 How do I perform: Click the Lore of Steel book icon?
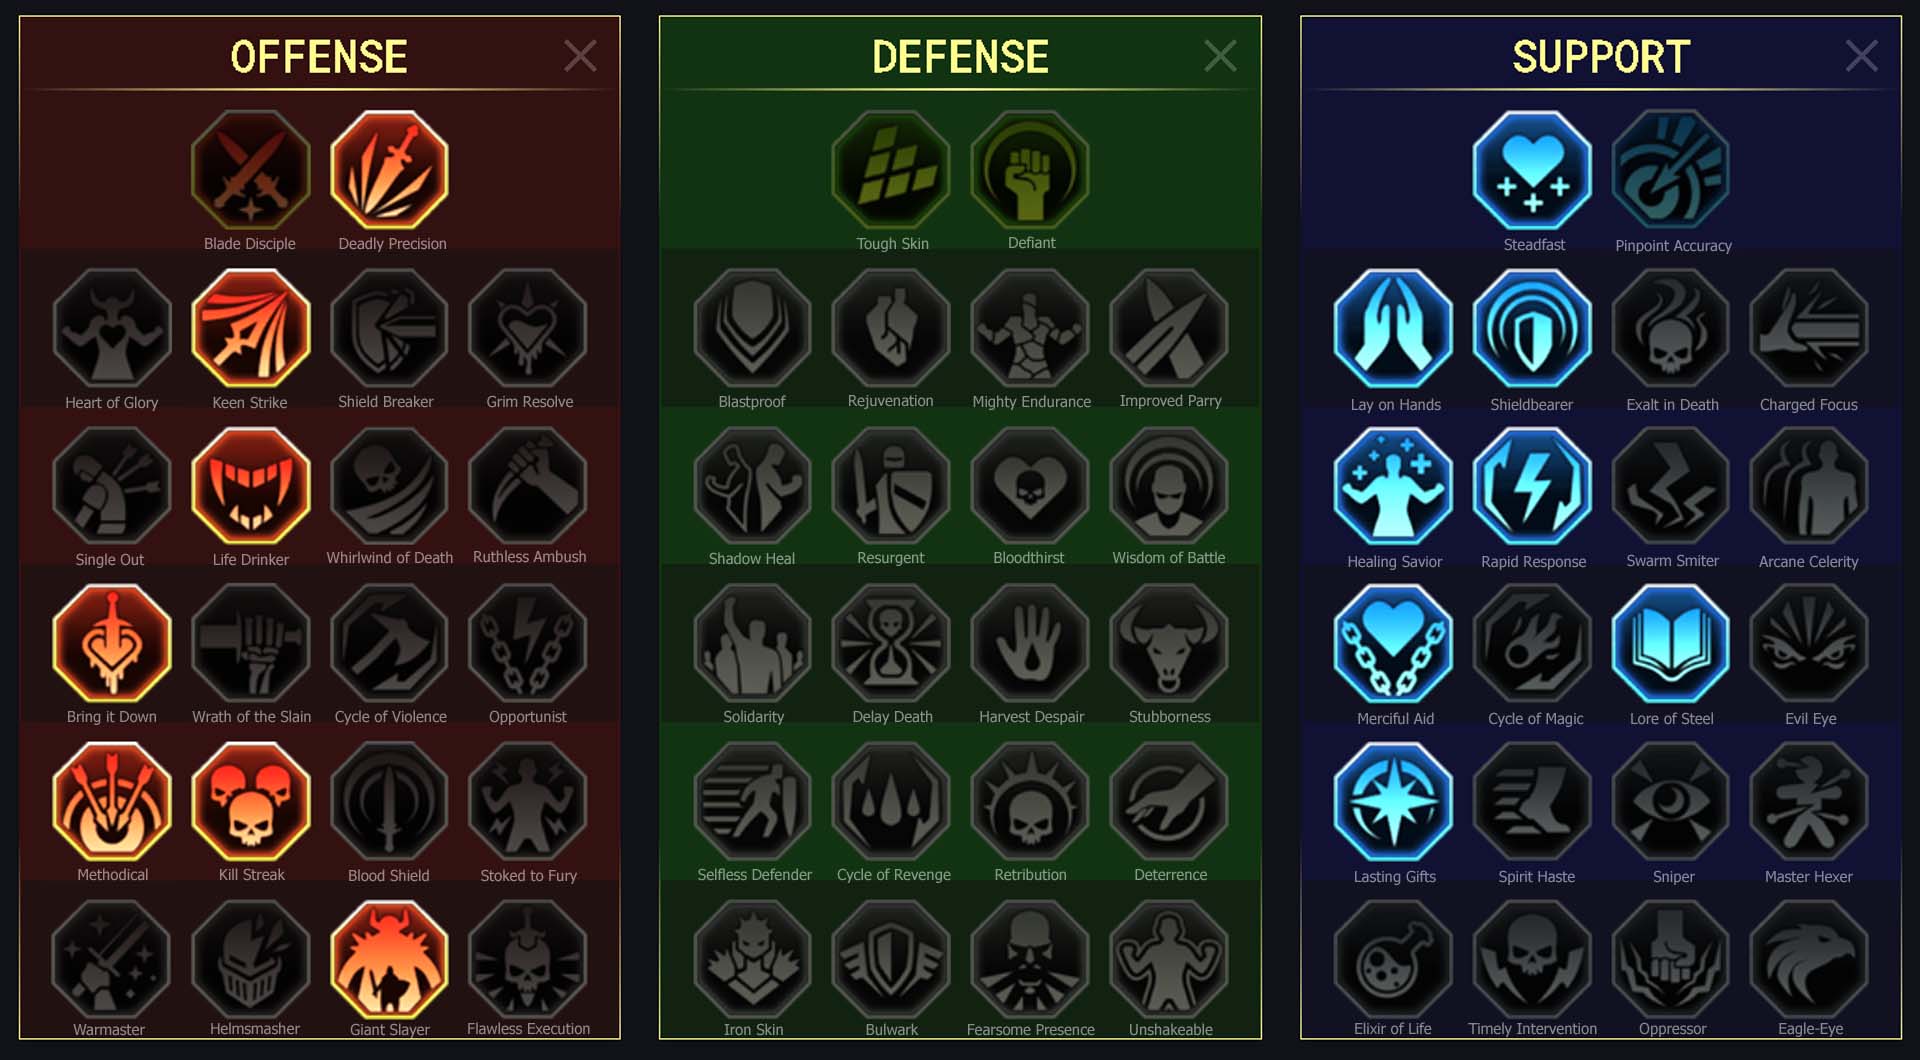click(x=1671, y=644)
